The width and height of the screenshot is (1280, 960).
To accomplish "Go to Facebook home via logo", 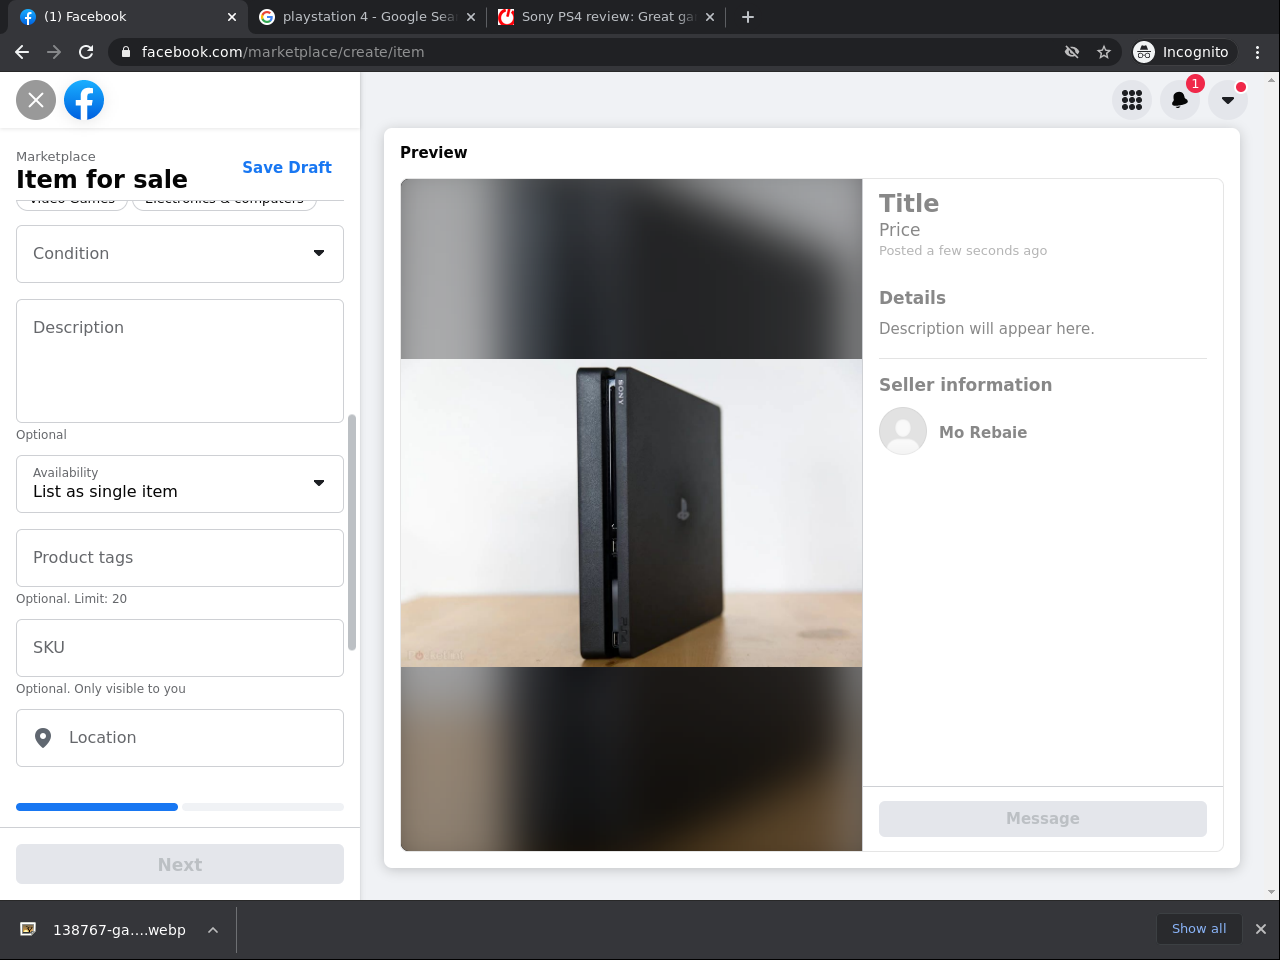I will point(84,100).
